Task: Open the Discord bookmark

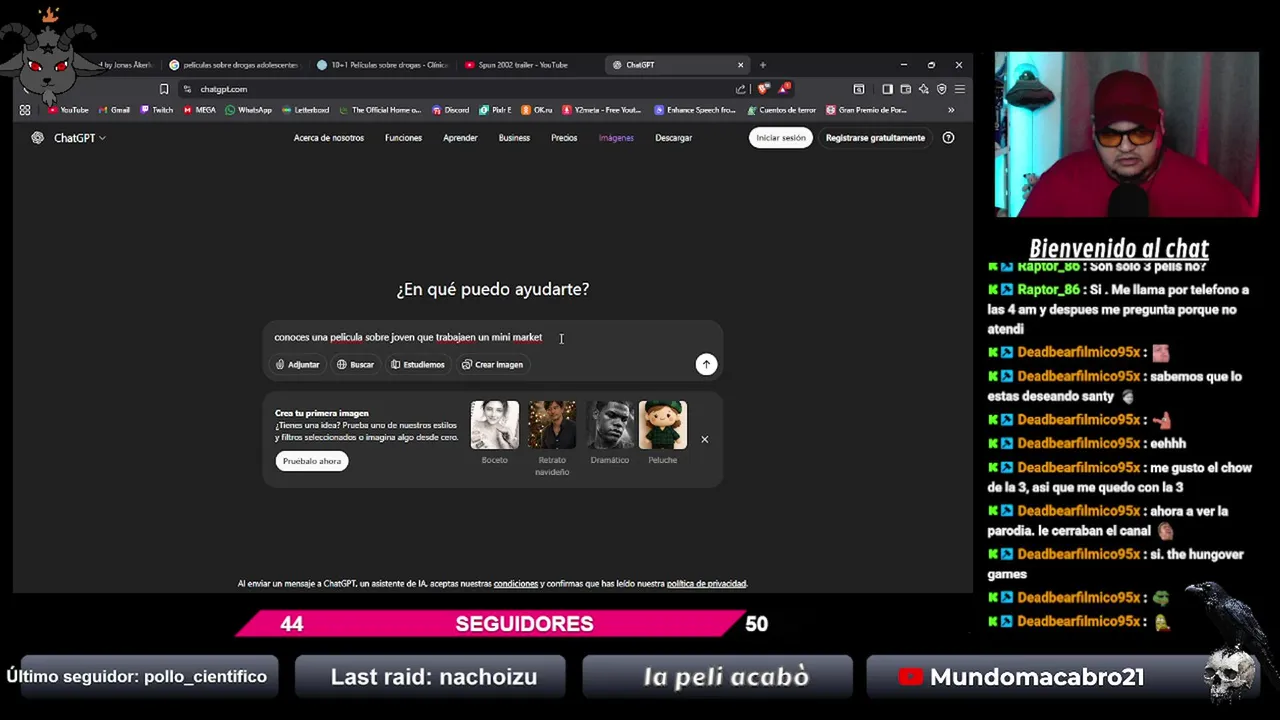Action: [450, 110]
